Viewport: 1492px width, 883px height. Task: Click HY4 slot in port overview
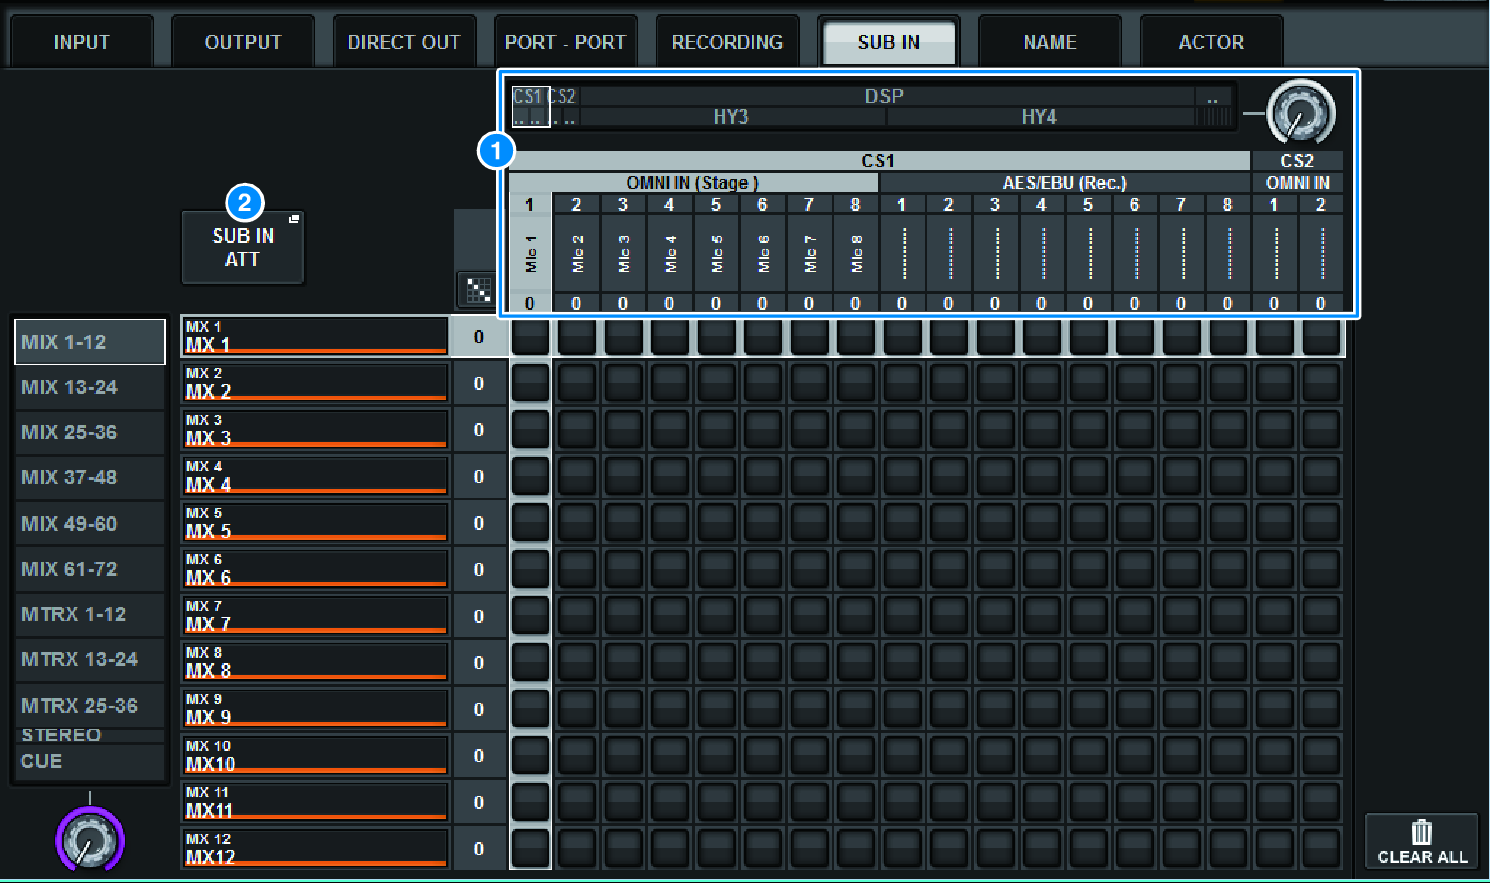(x=1039, y=117)
